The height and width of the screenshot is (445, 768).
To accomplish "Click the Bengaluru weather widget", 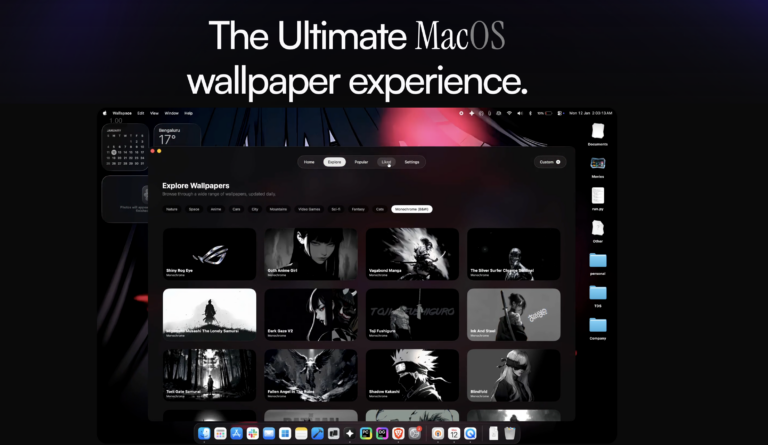I will (x=177, y=135).
